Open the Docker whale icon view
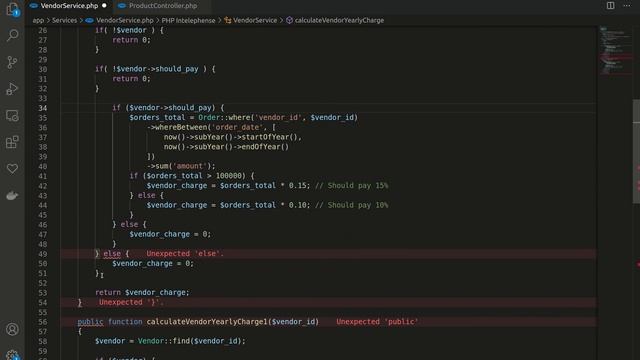The height and width of the screenshot is (360, 640). [12, 196]
